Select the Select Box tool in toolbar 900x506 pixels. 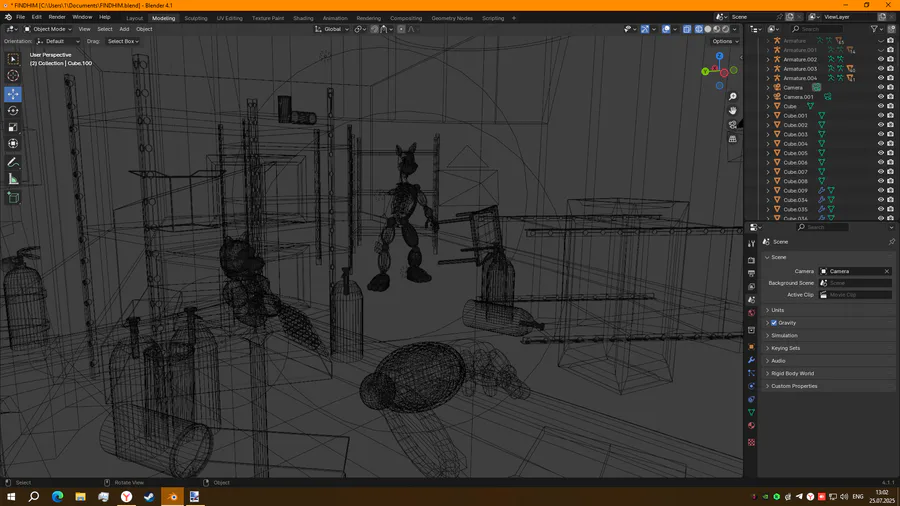pyautogui.click(x=13, y=59)
